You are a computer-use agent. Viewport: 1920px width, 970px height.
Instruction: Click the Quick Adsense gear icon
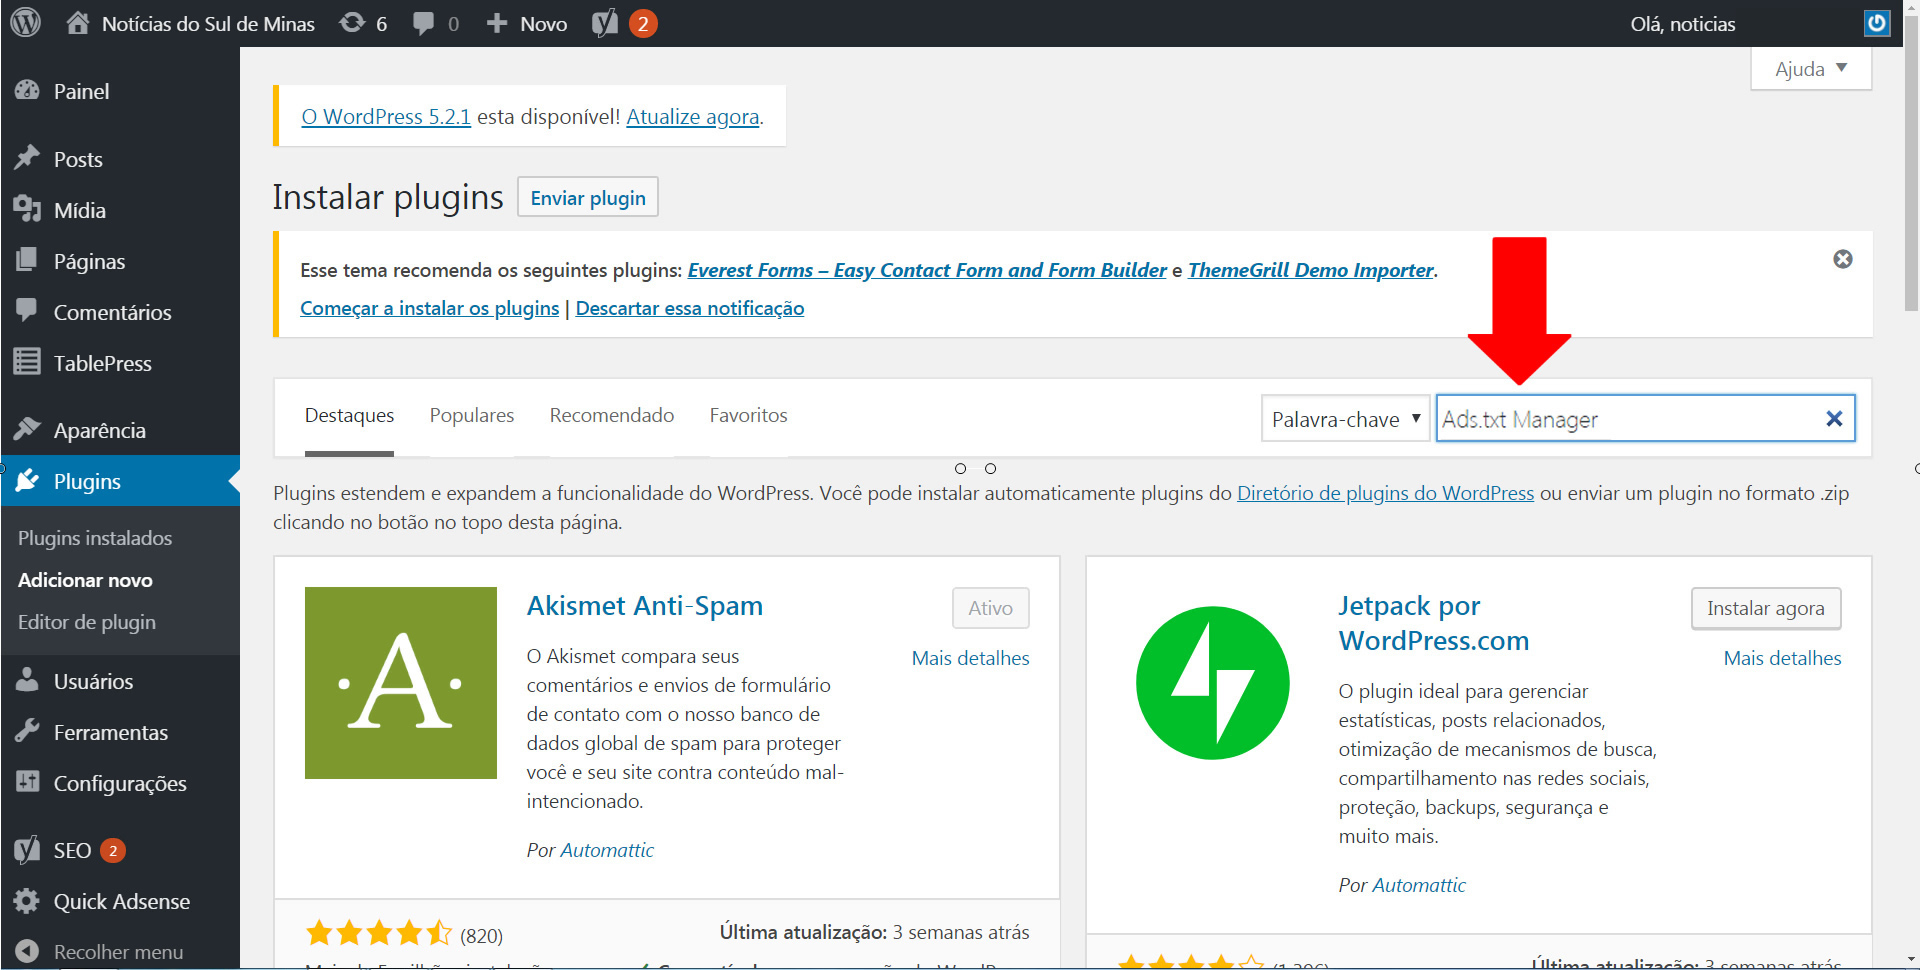(x=28, y=900)
